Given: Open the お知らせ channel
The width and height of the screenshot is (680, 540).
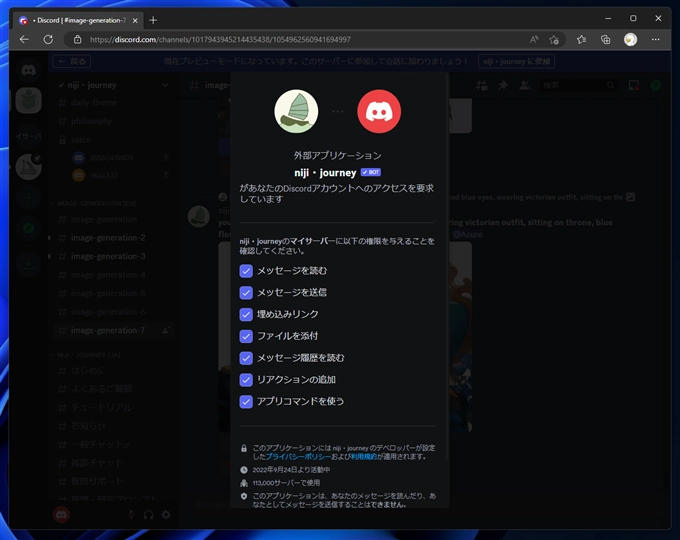Looking at the screenshot, I should coord(113,426).
